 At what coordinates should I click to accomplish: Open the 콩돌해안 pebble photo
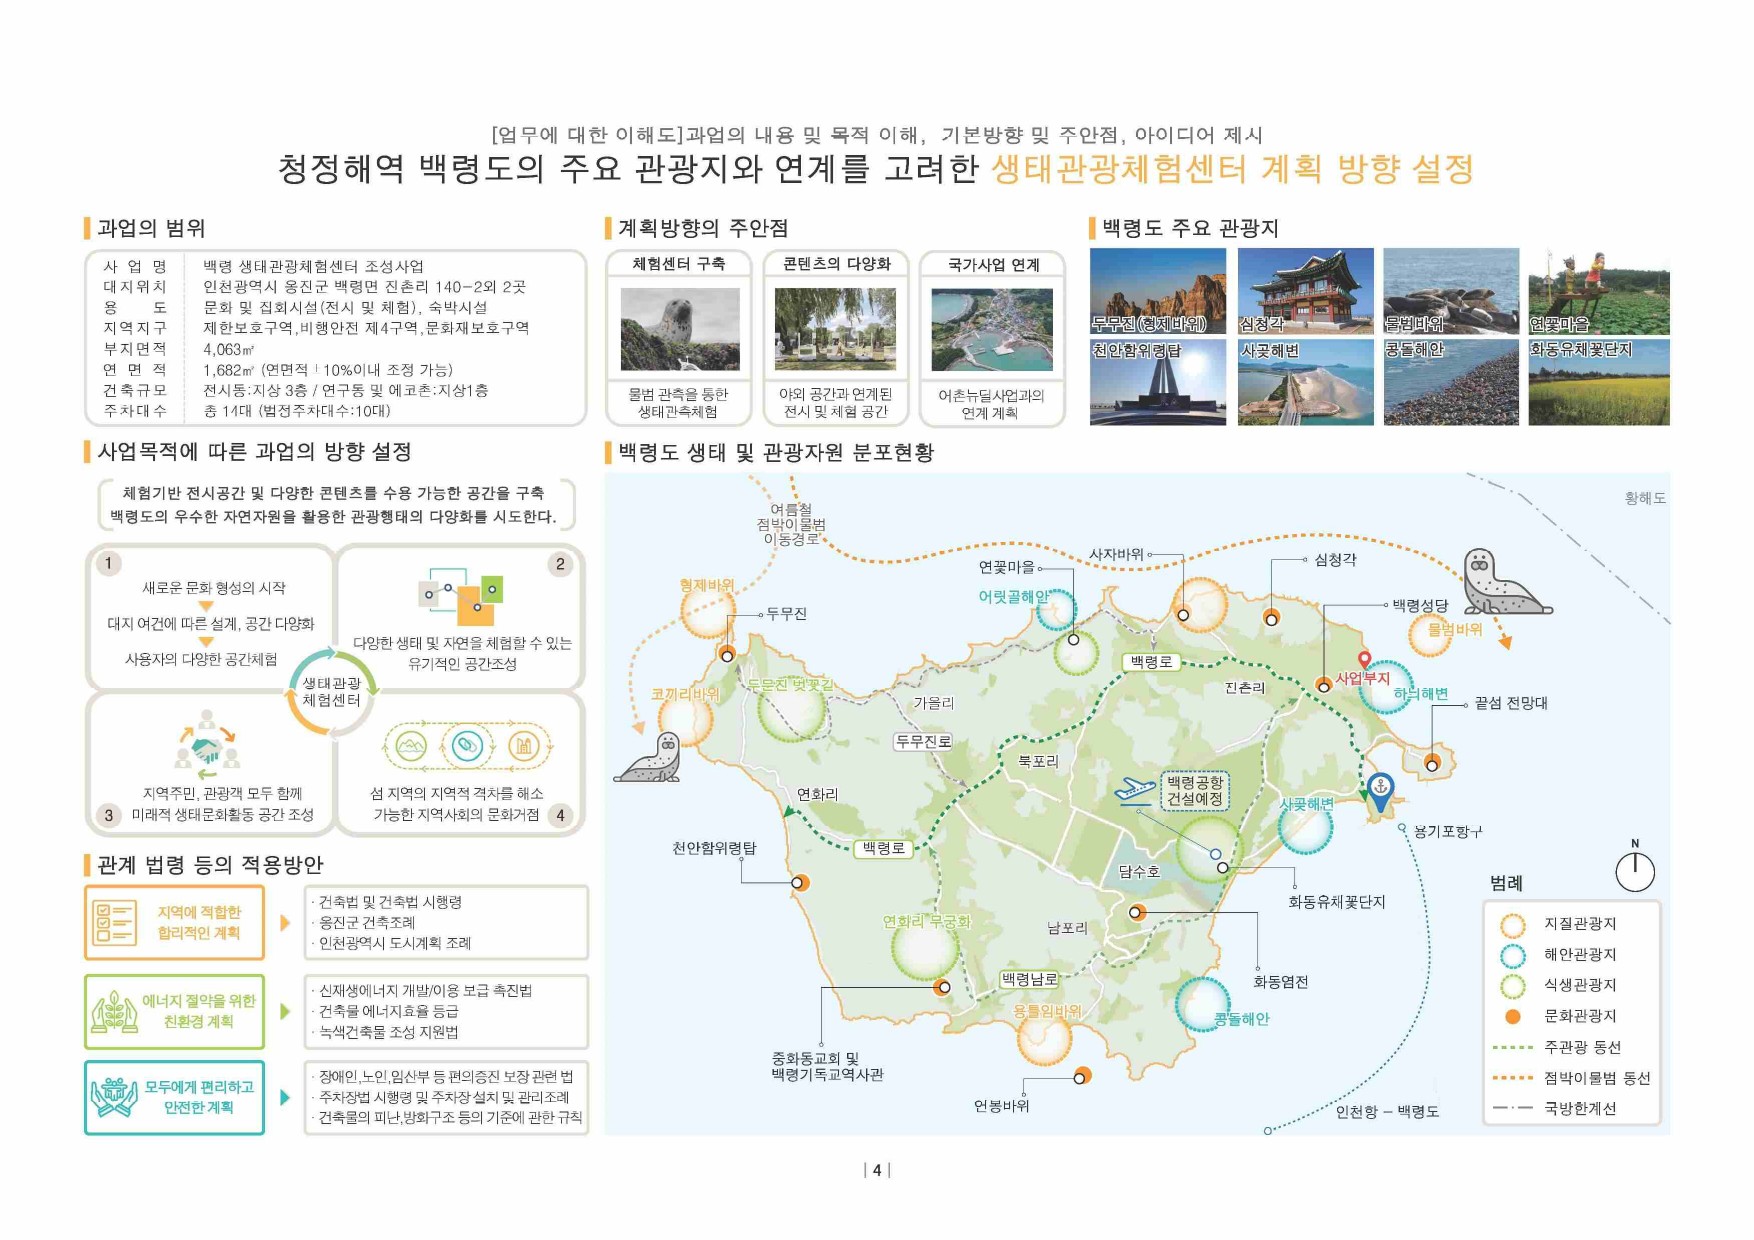pyautogui.click(x=1451, y=382)
